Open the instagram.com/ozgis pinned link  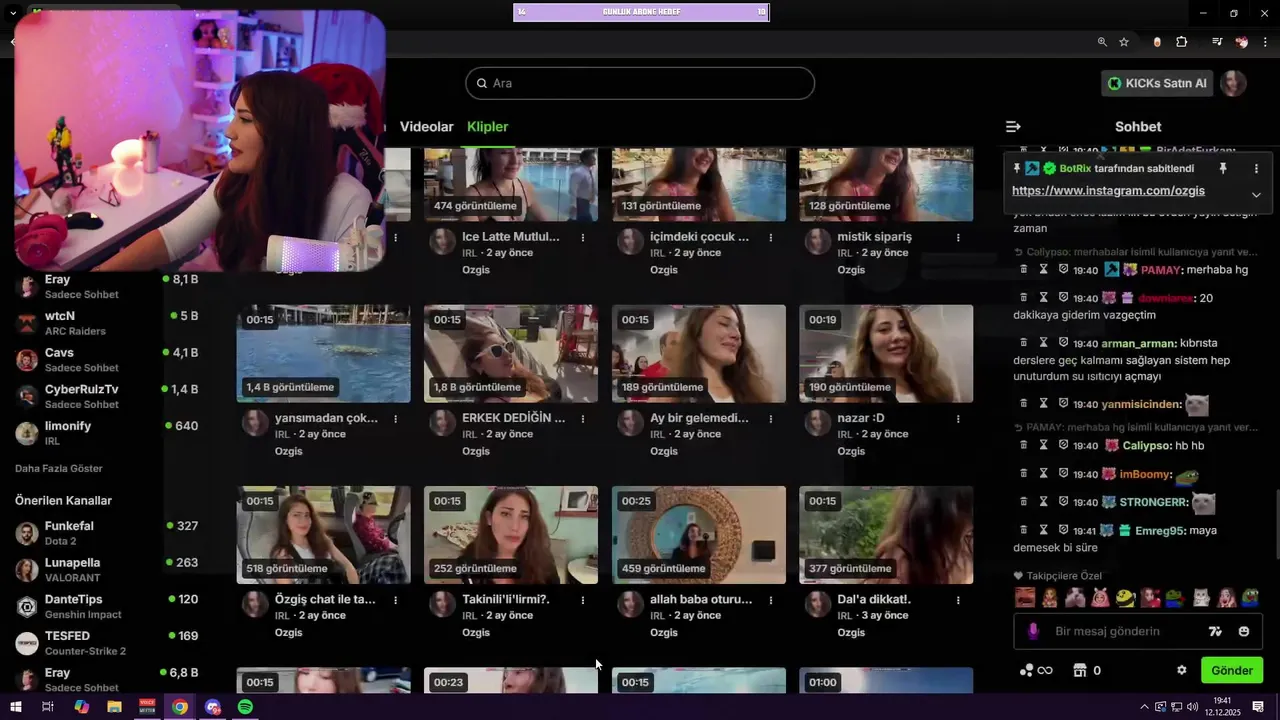(x=1108, y=191)
